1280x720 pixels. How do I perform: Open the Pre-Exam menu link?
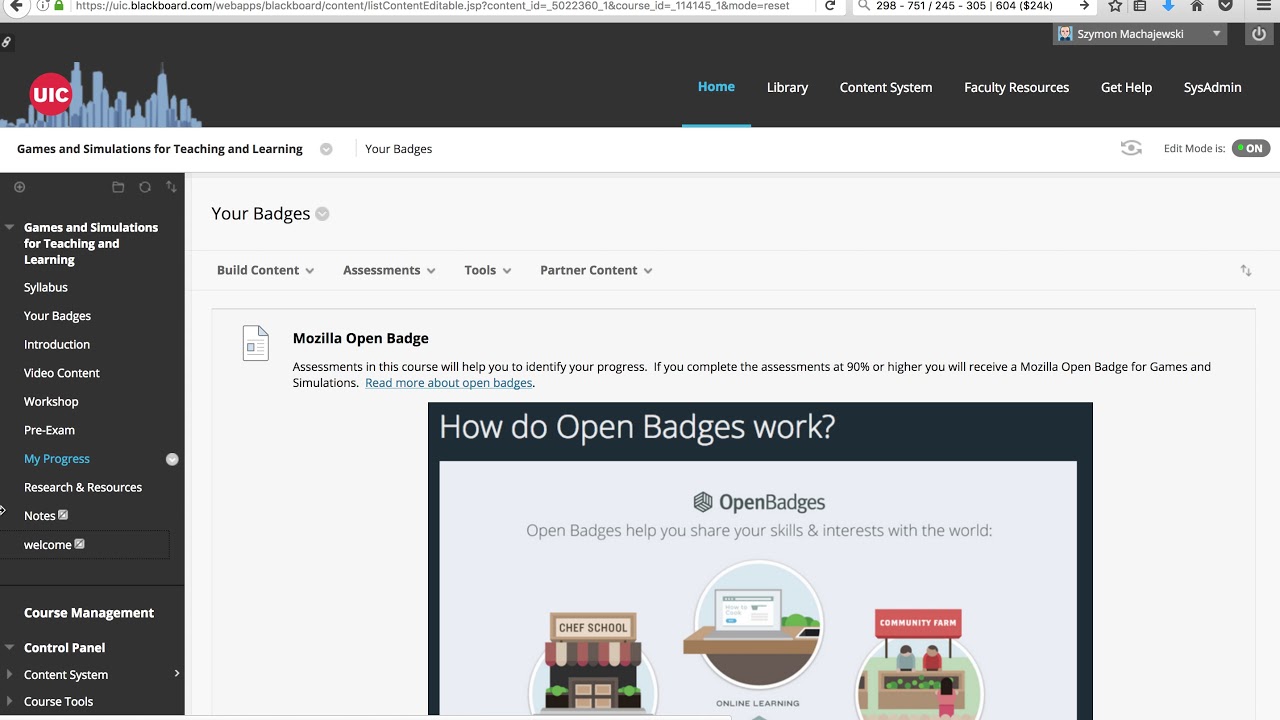[x=49, y=430]
